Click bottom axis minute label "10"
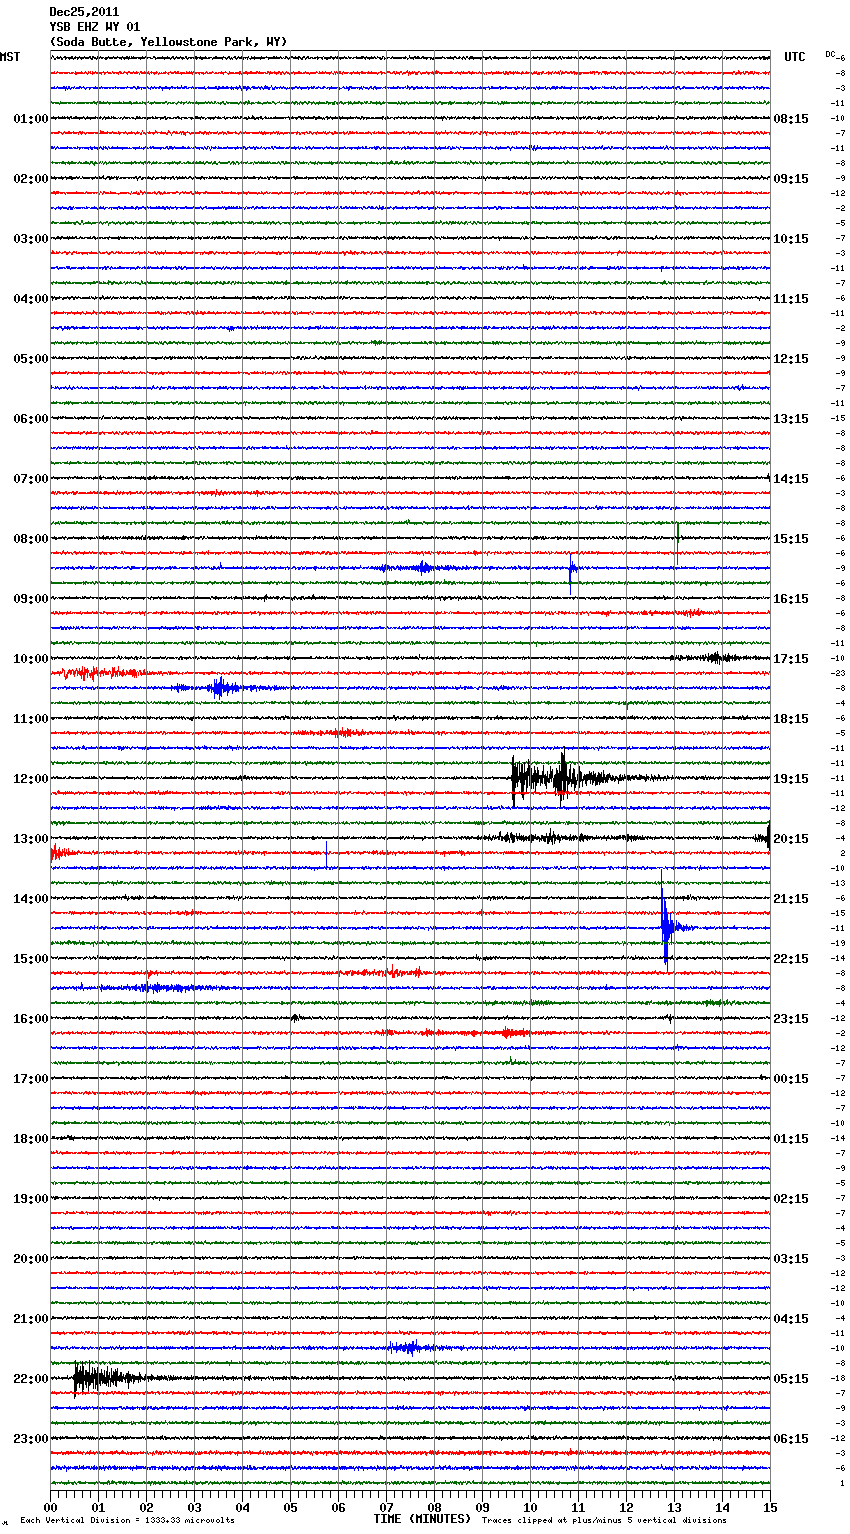 coord(530,1507)
